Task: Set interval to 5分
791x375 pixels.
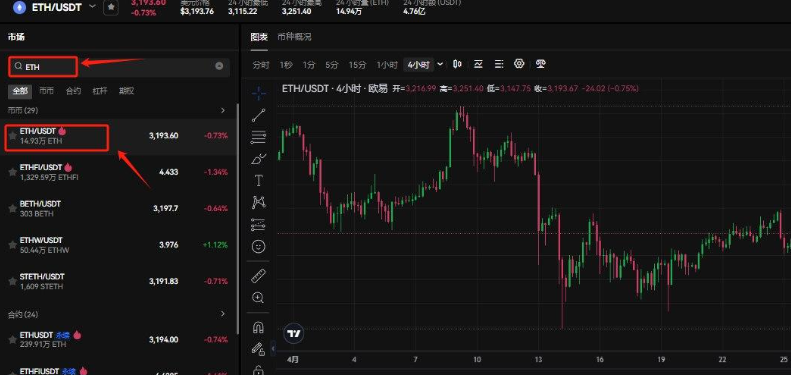Action: (x=331, y=65)
